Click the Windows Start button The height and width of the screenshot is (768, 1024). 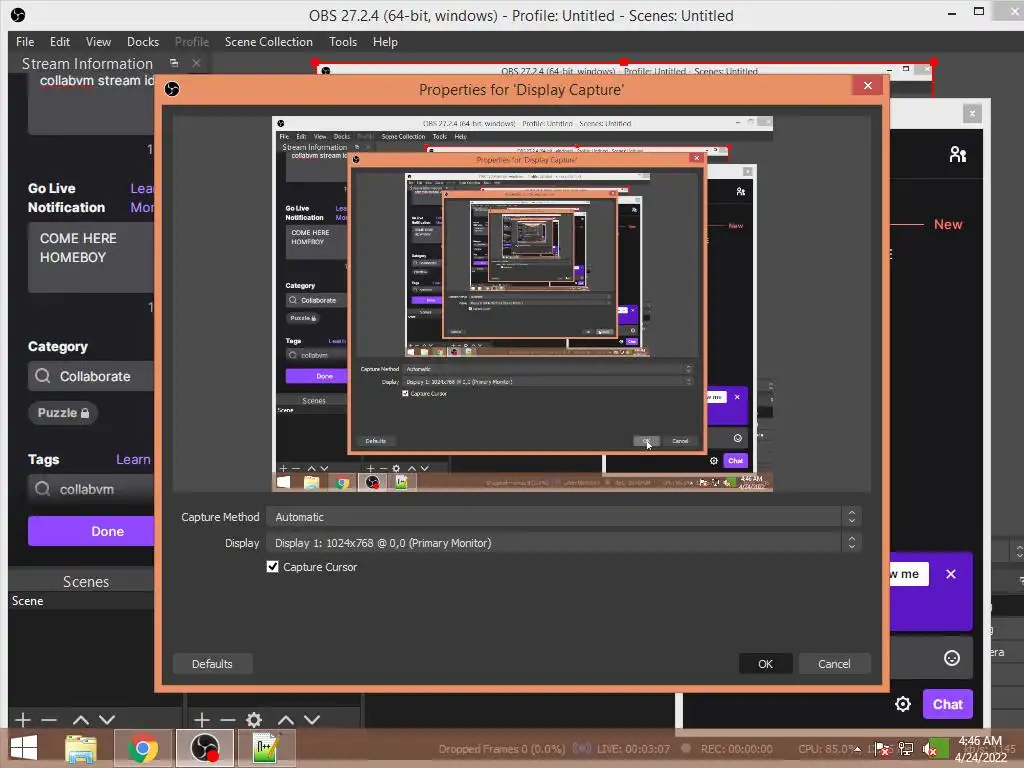coord(24,748)
